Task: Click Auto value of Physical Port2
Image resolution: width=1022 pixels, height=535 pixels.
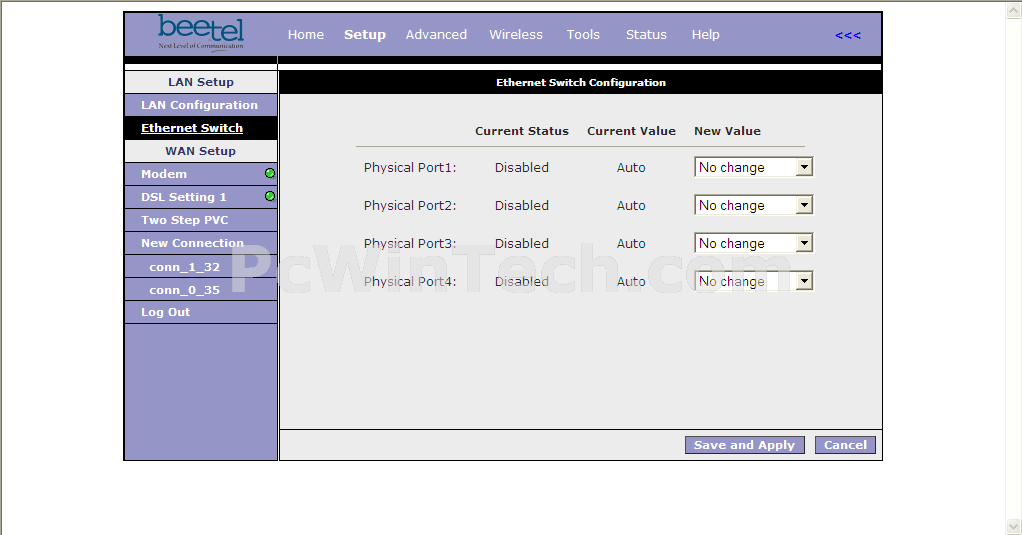Action: click(631, 205)
